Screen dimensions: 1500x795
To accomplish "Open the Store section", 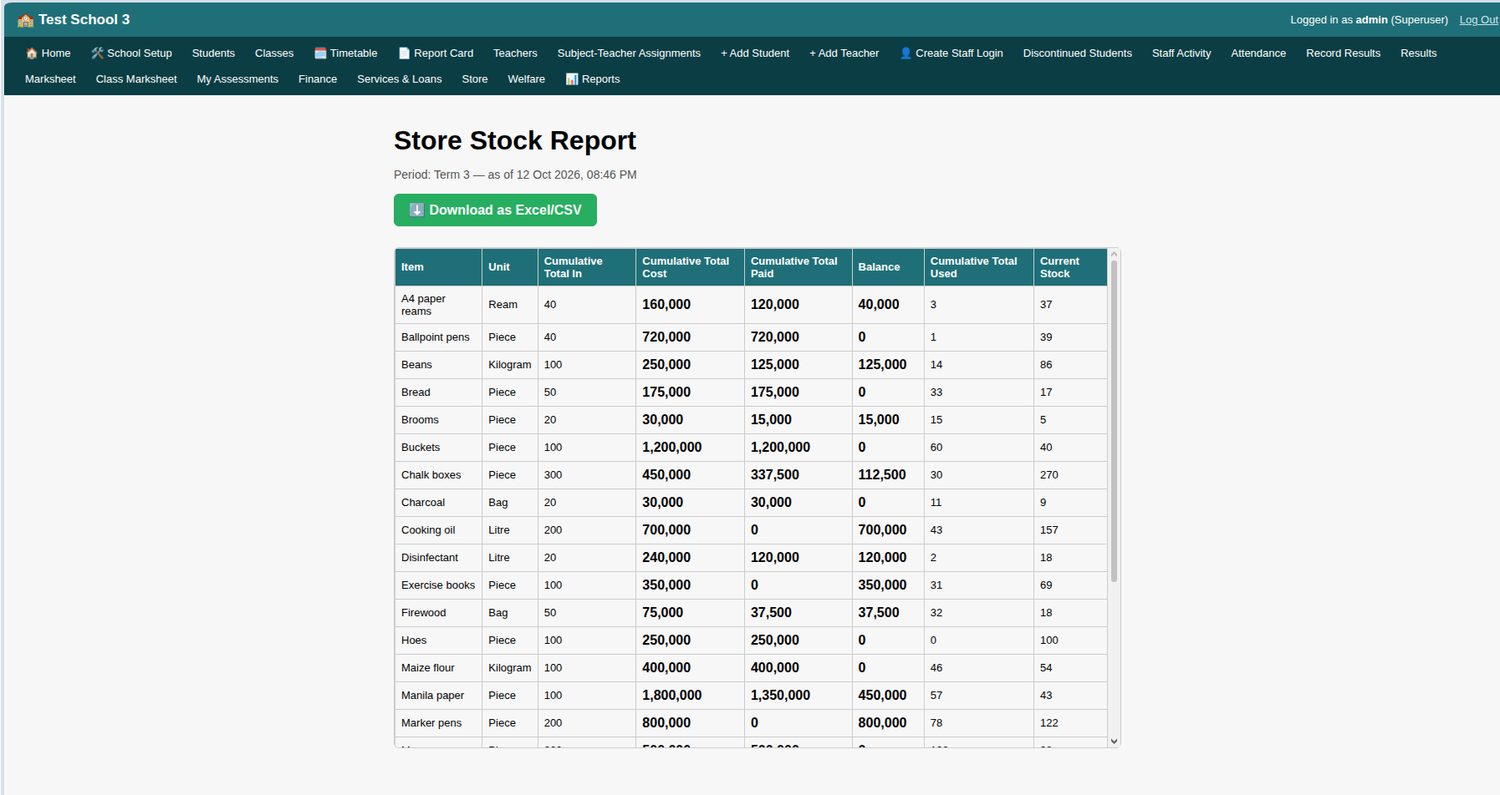I will pos(475,79).
